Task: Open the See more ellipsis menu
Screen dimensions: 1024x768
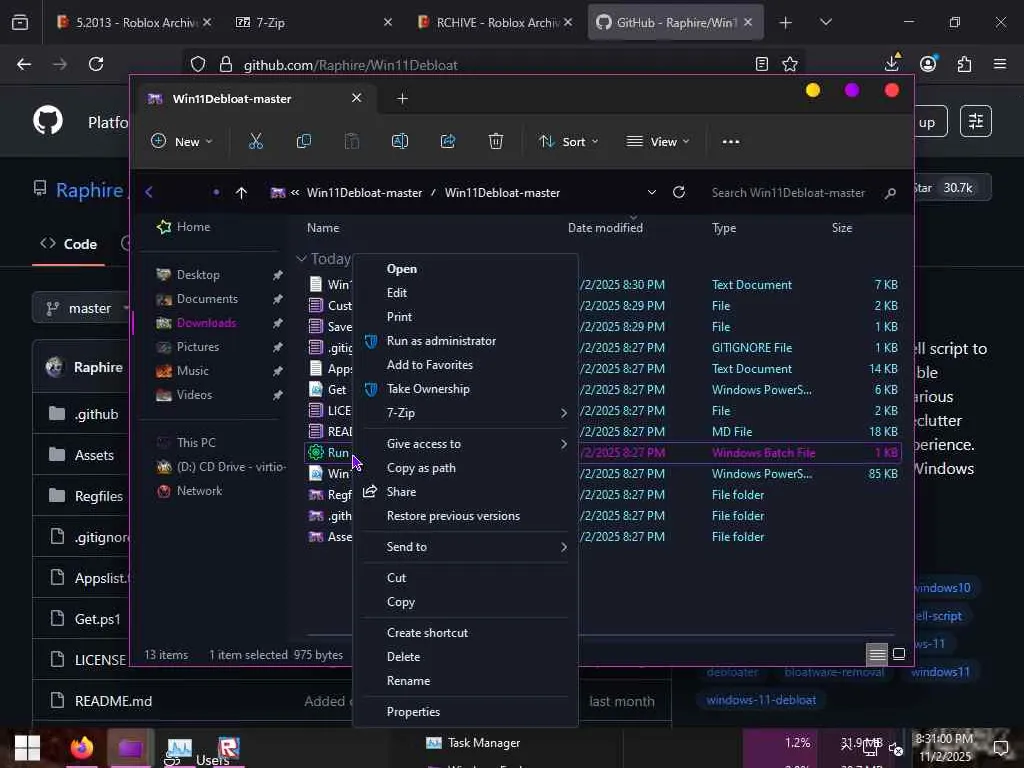Action: click(731, 142)
